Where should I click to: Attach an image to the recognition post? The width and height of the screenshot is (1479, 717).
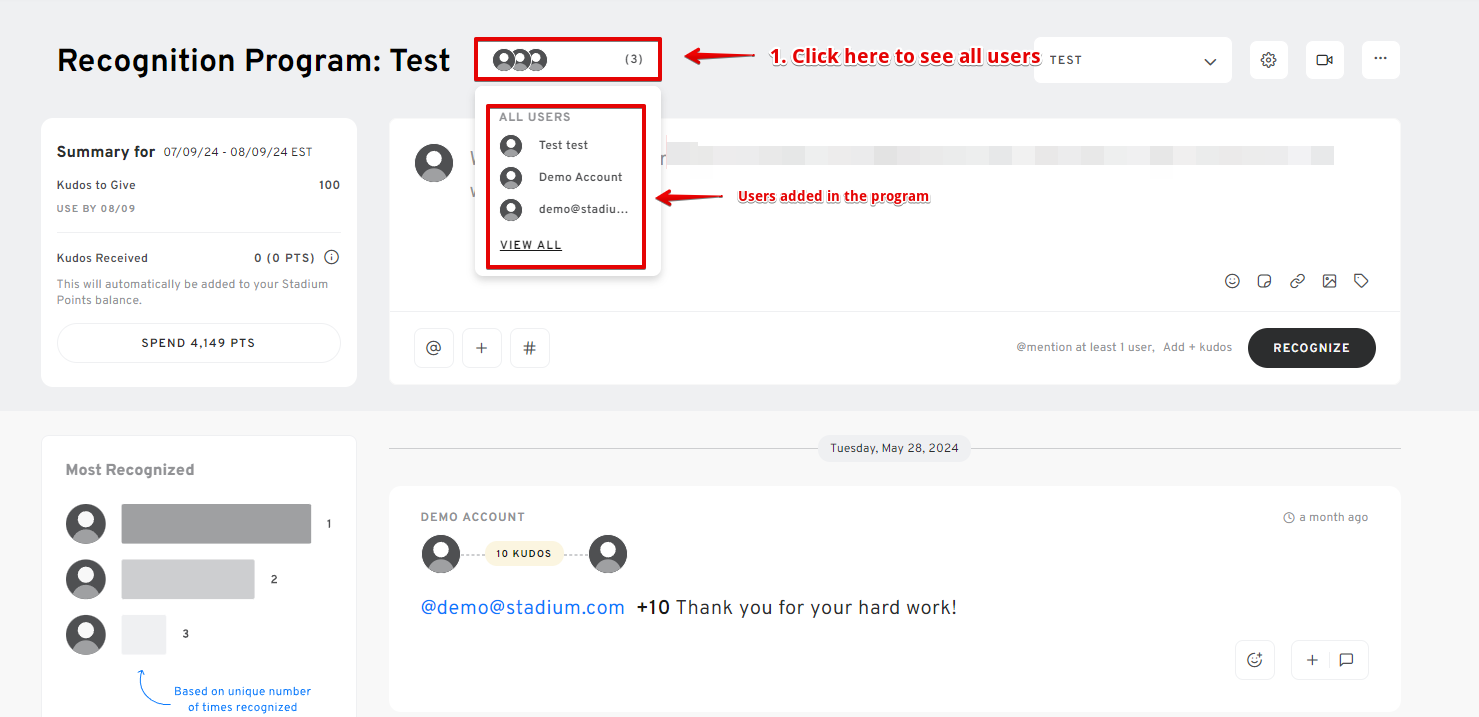click(x=1329, y=281)
